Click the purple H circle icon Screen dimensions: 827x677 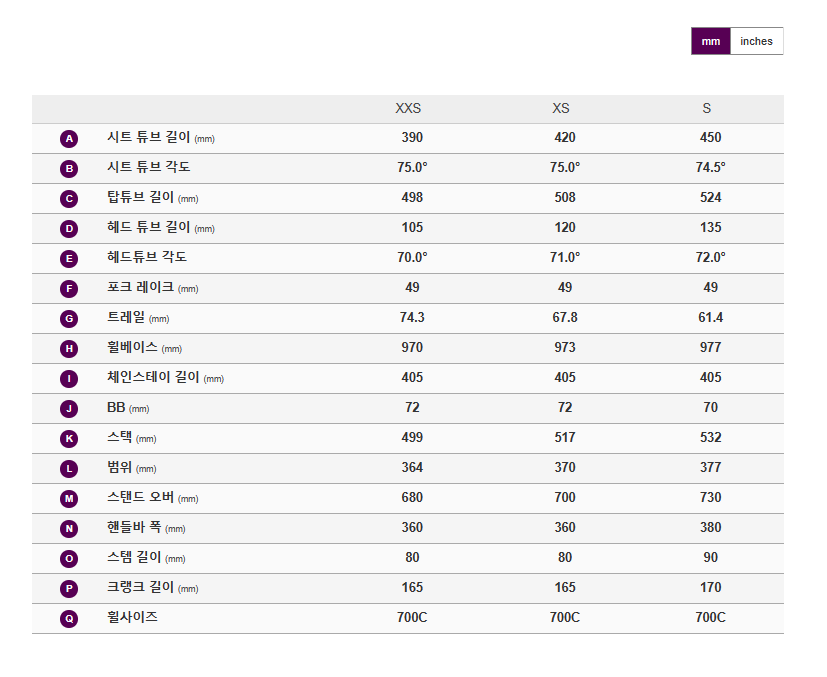[69, 349]
